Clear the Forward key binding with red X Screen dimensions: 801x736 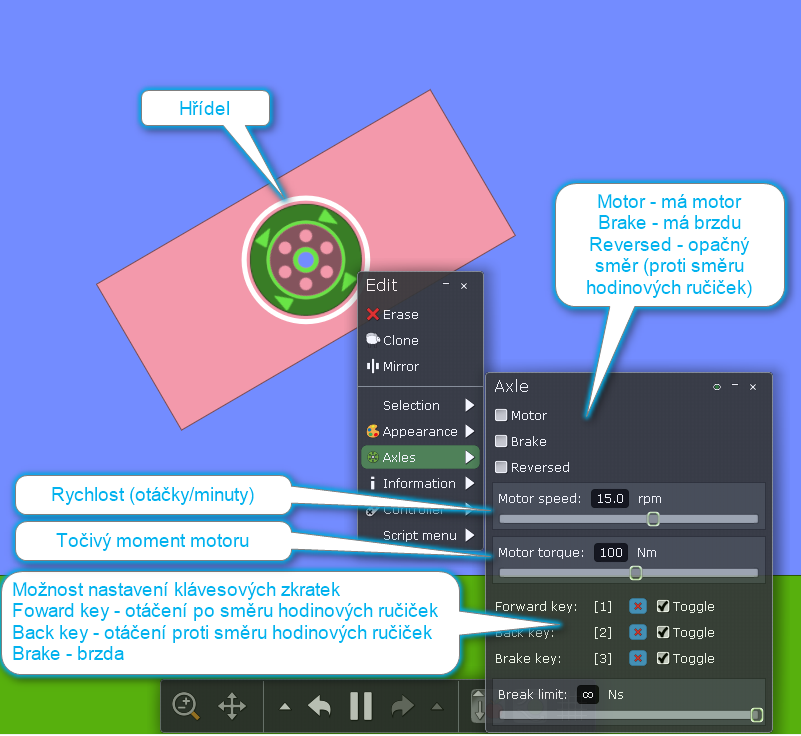pos(637,606)
